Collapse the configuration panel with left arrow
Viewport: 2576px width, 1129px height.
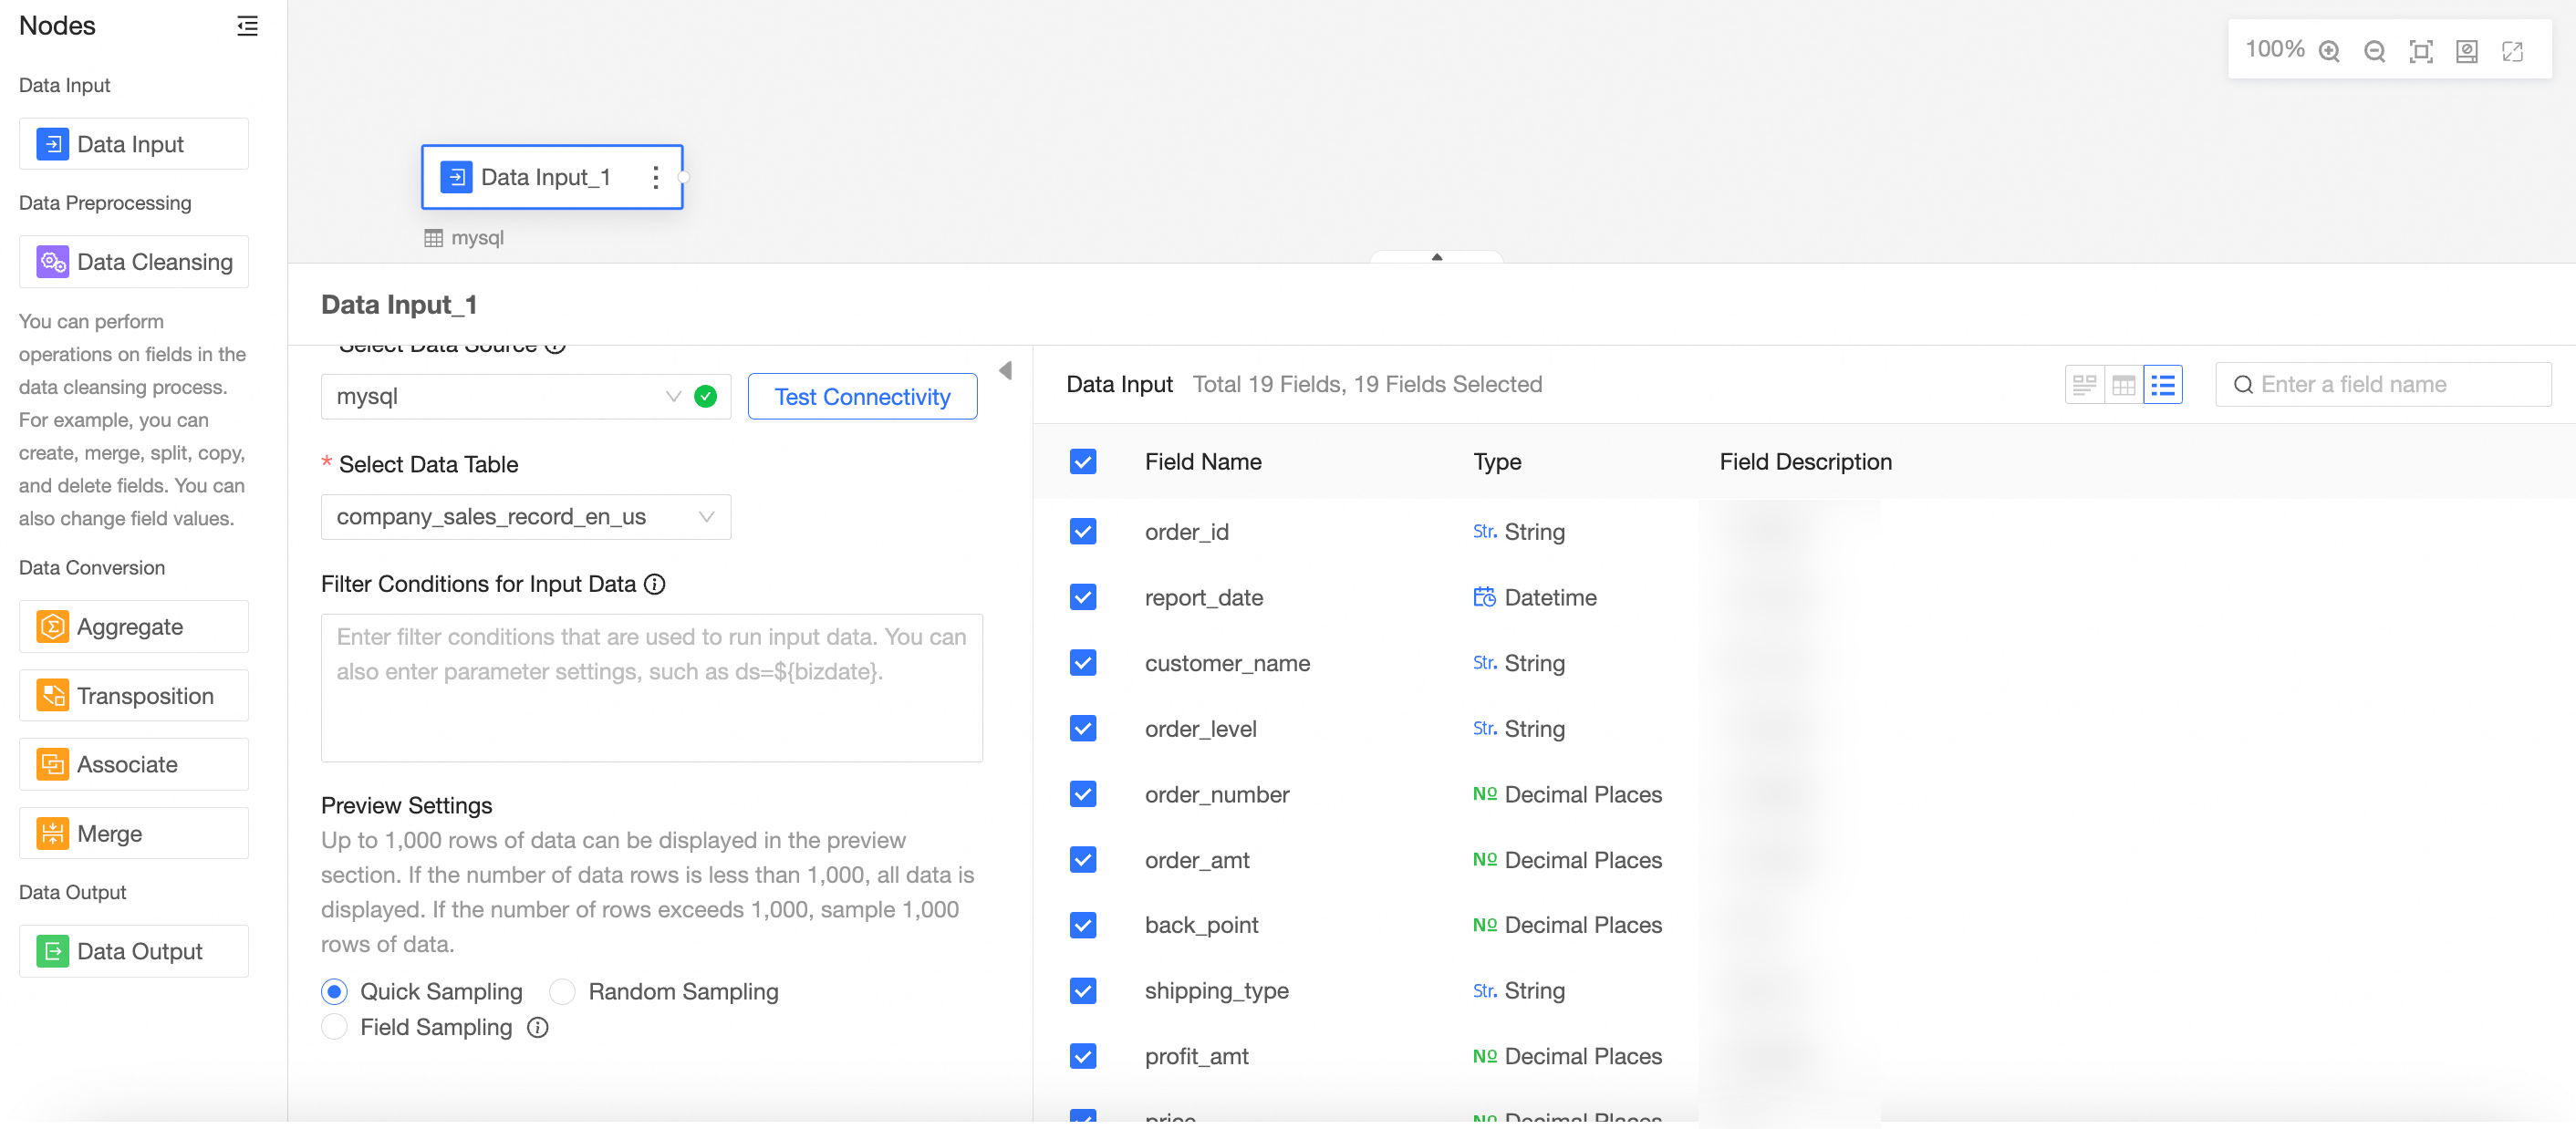coord(1005,371)
